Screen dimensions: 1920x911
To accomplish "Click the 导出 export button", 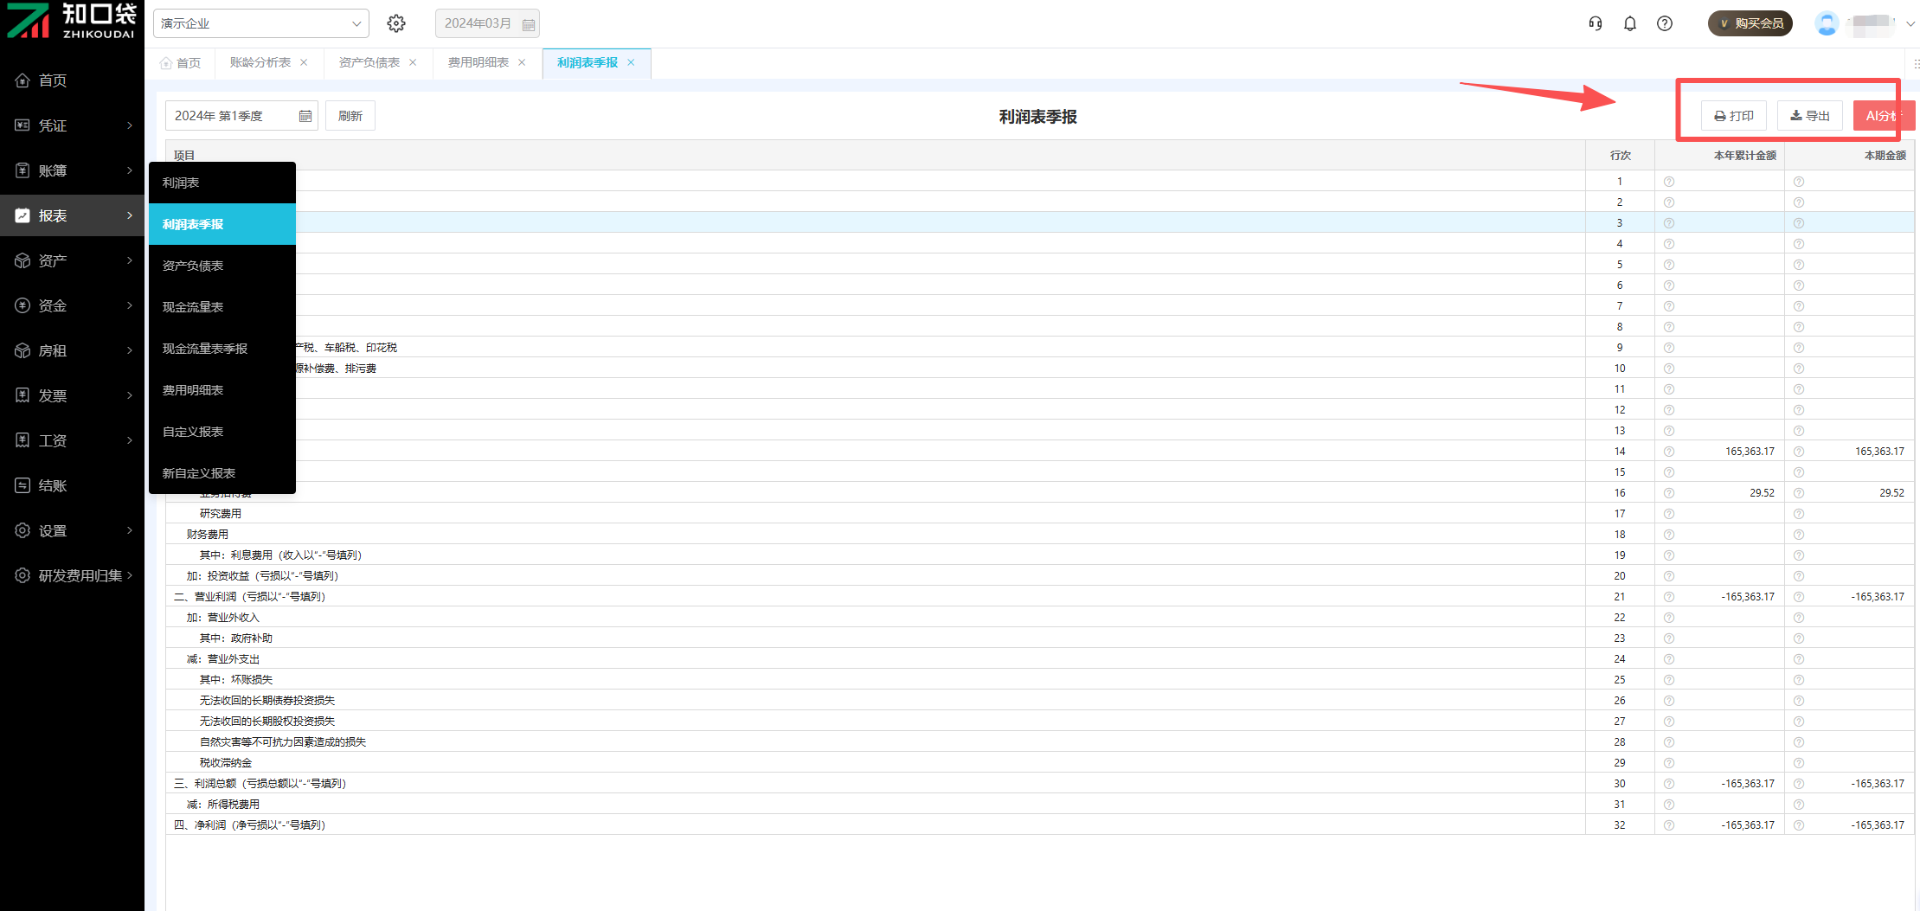I will [1809, 116].
